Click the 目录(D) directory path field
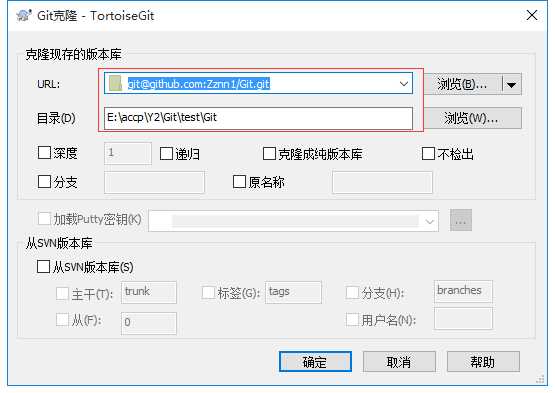 [x=258, y=118]
